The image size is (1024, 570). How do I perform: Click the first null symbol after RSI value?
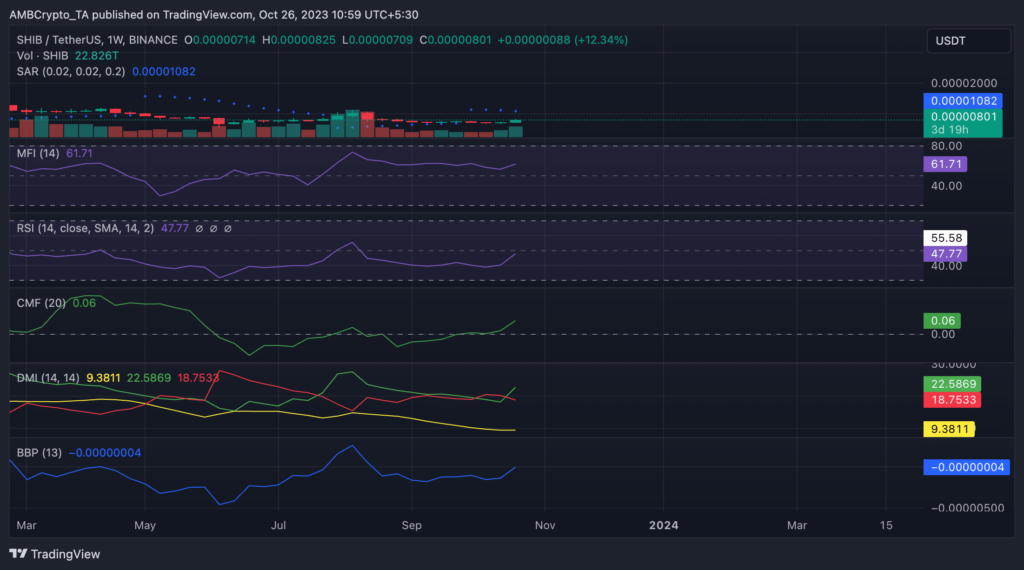pos(200,228)
